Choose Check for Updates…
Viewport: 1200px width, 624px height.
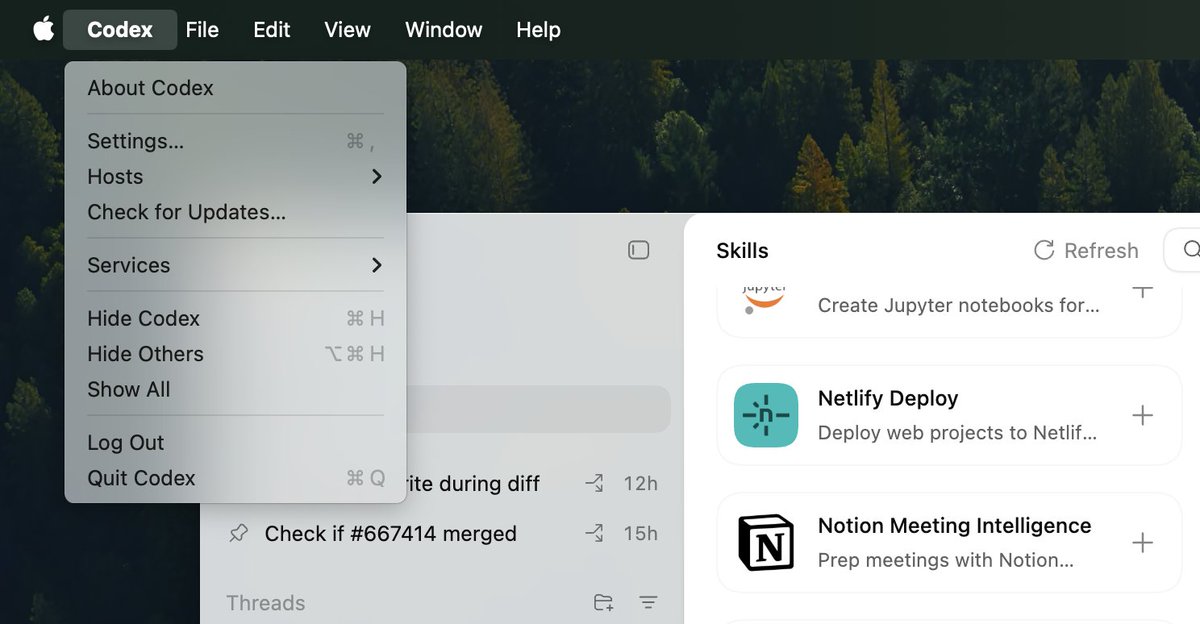point(235,212)
